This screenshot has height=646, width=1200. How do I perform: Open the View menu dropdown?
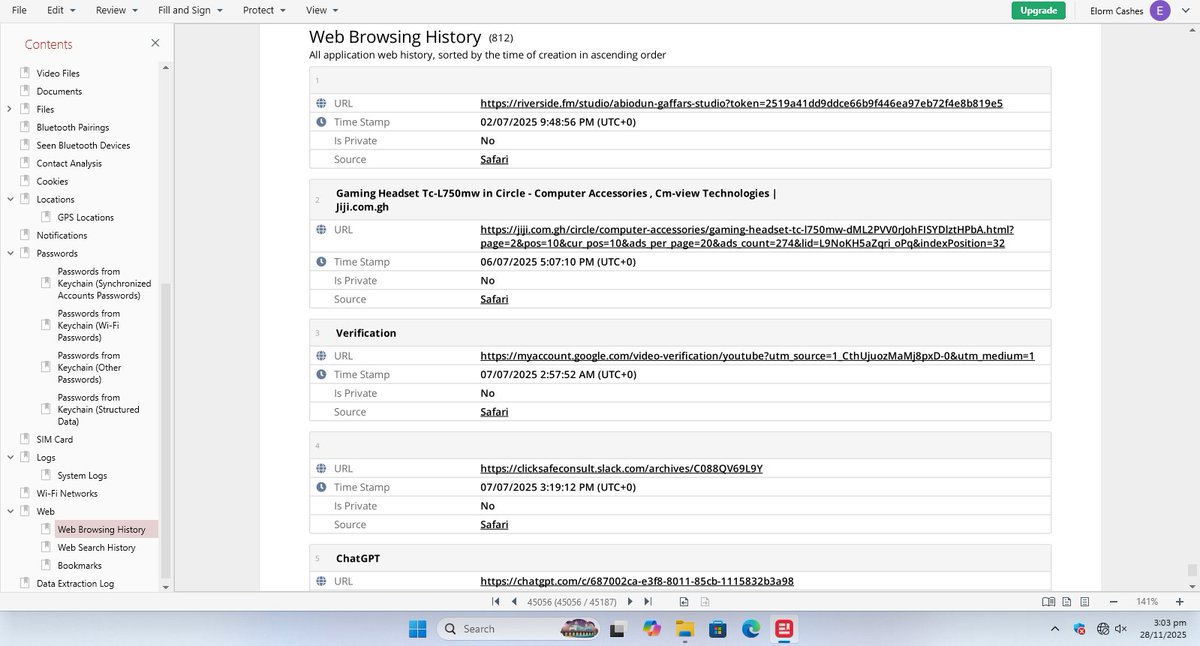pyautogui.click(x=321, y=10)
